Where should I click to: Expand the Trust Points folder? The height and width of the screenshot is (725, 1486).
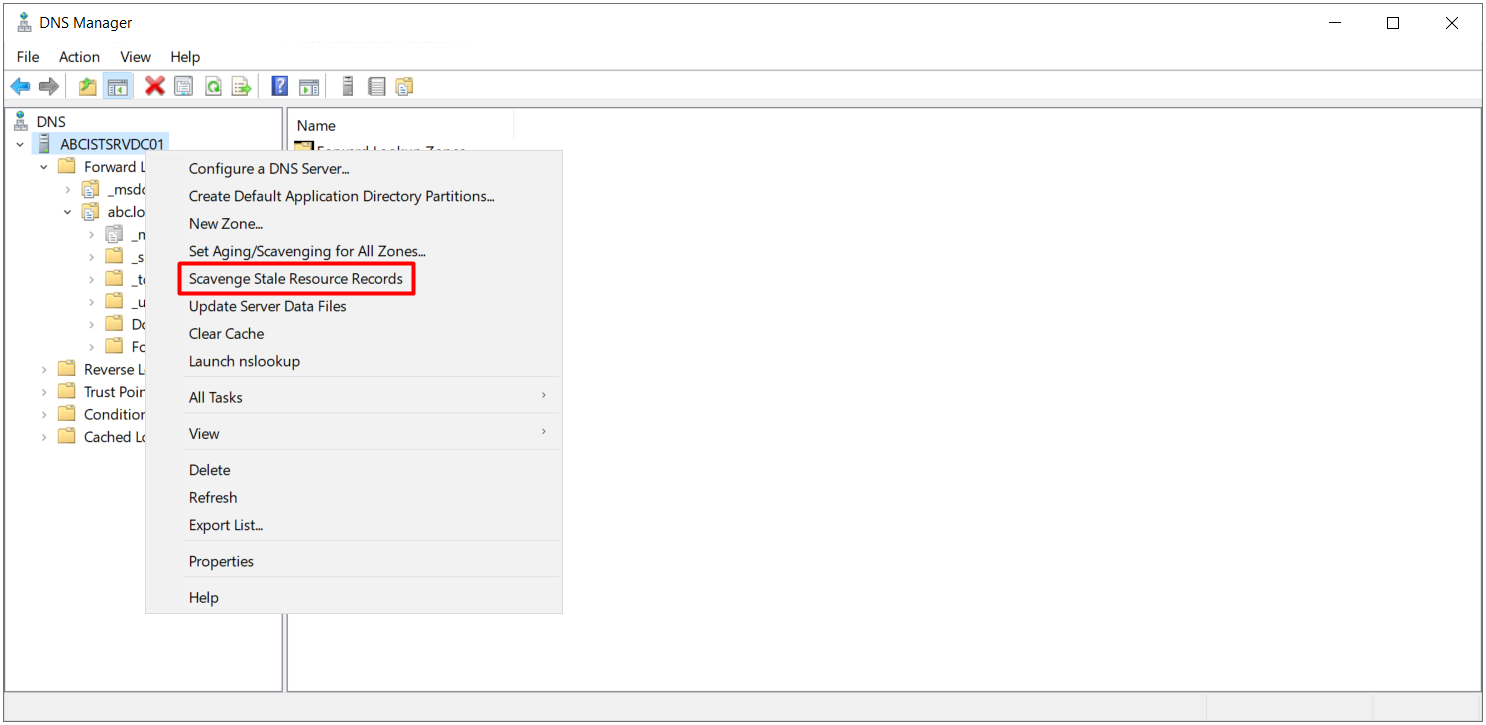44,392
